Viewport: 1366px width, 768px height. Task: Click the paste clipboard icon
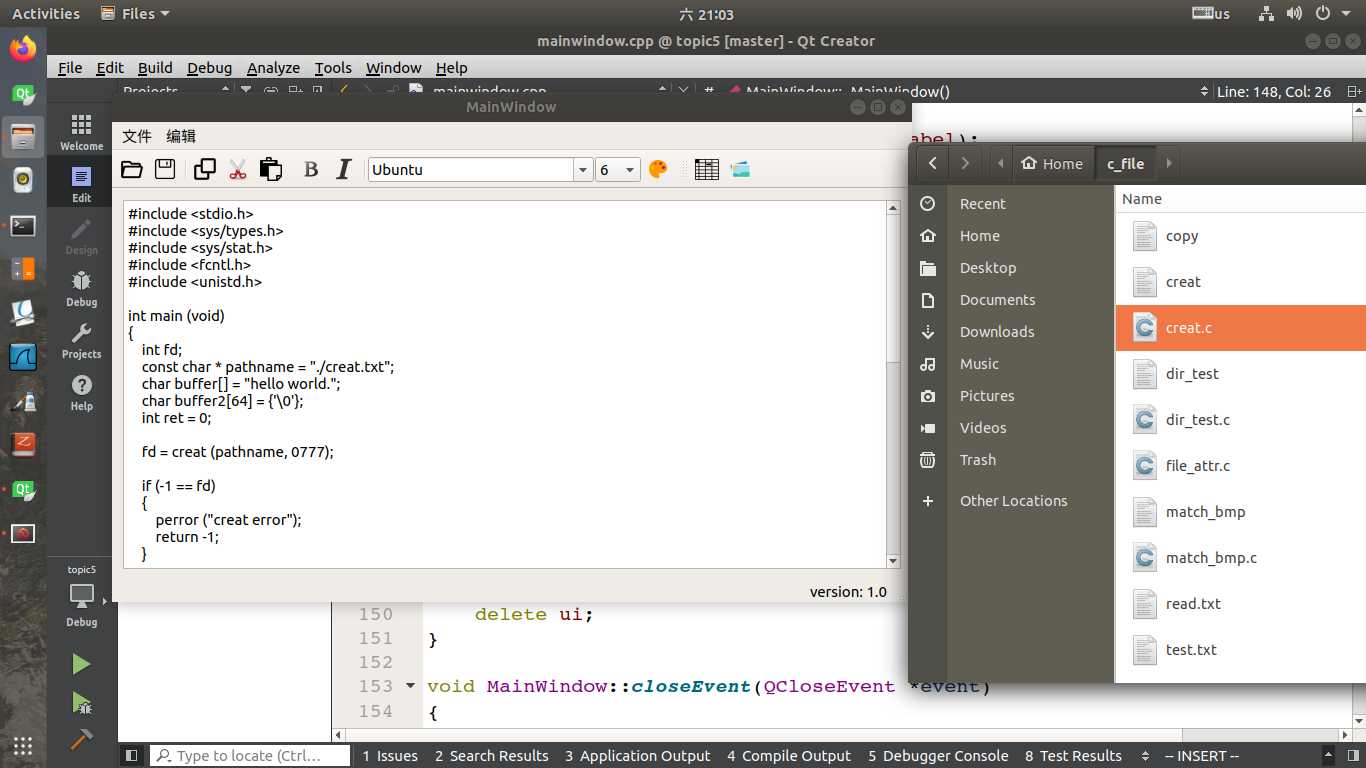tap(271, 169)
